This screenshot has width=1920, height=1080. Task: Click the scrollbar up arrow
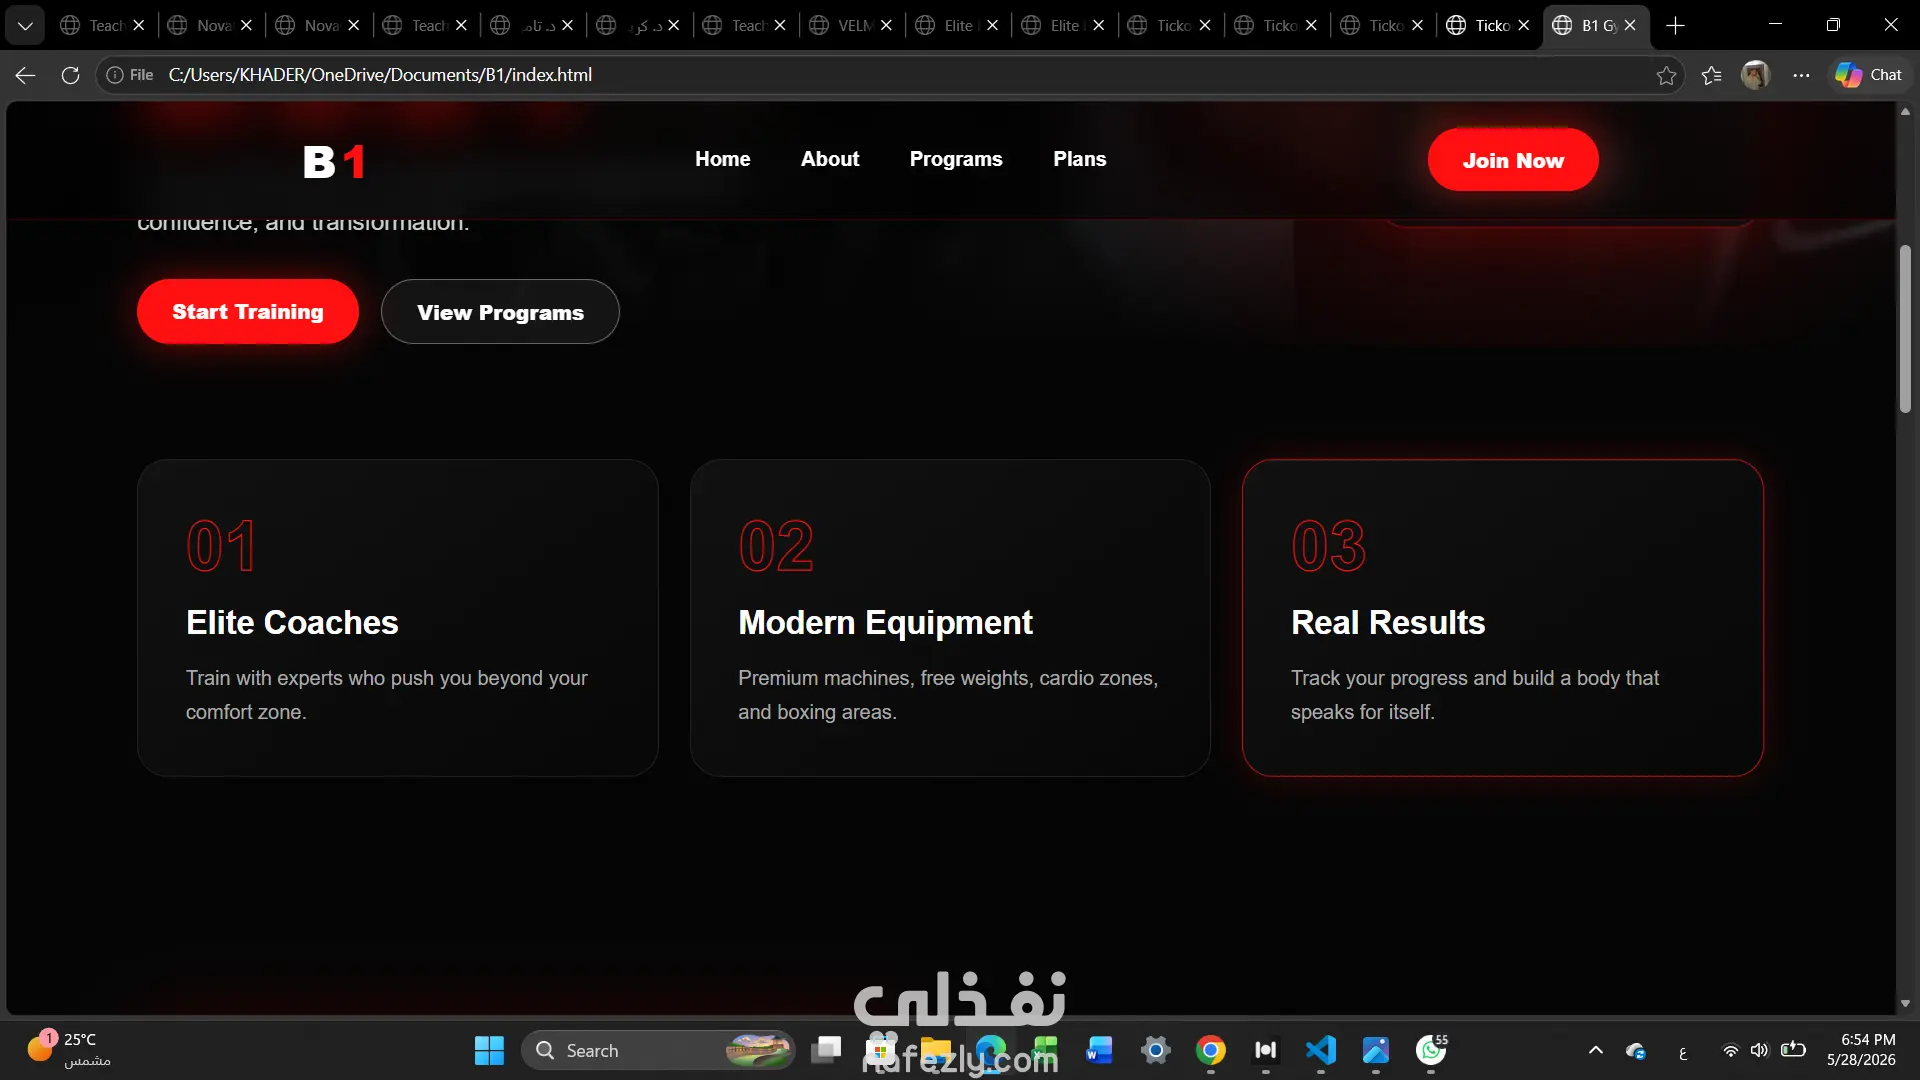click(1905, 112)
